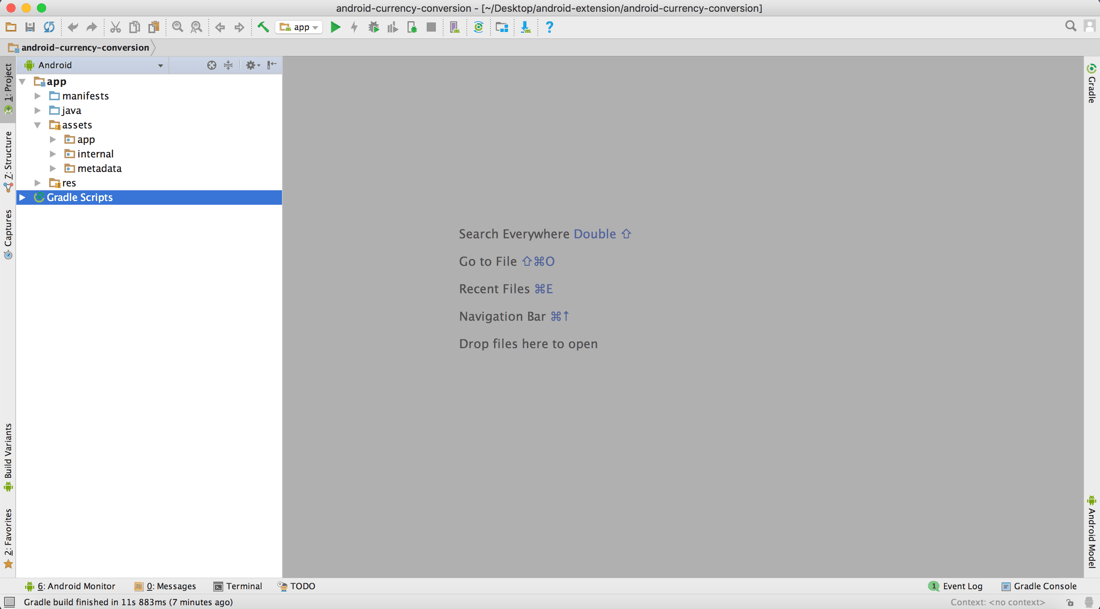Hide the Project panel
Image resolution: width=1100 pixels, height=609 pixels.
tap(271, 65)
